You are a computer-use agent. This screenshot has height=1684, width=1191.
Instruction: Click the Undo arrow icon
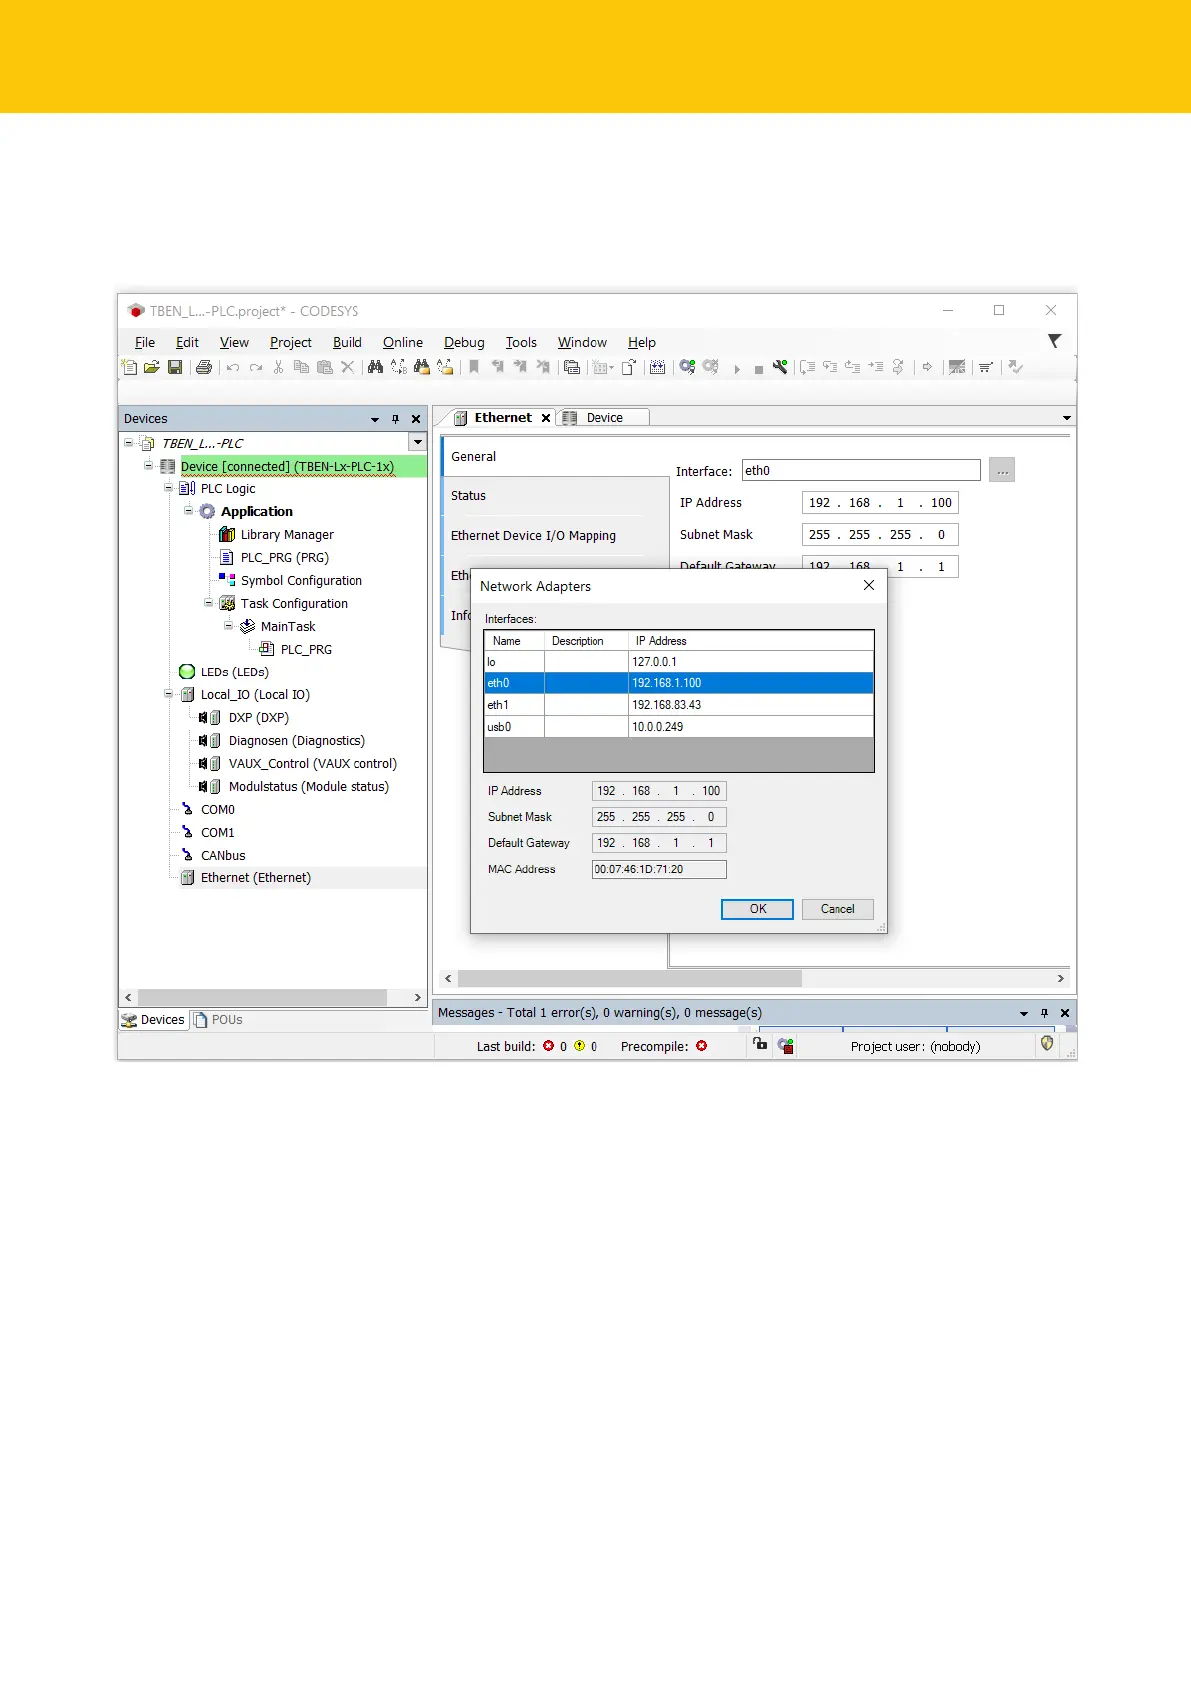[x=233, y=367]
